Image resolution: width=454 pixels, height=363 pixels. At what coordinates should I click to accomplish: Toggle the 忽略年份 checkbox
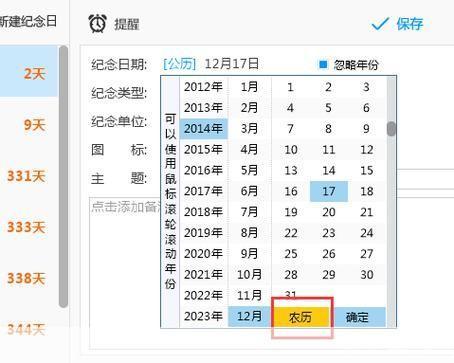pyautogui.click(x=323, y=64)
